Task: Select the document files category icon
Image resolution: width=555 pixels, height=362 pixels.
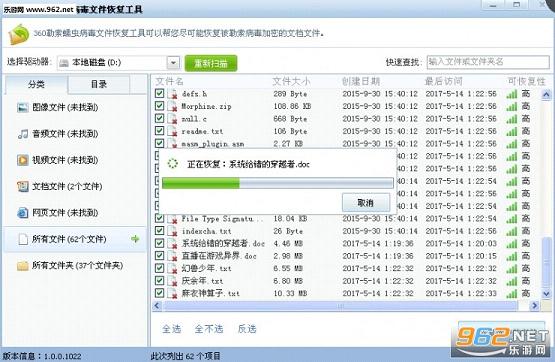Action: click(23, 186)
